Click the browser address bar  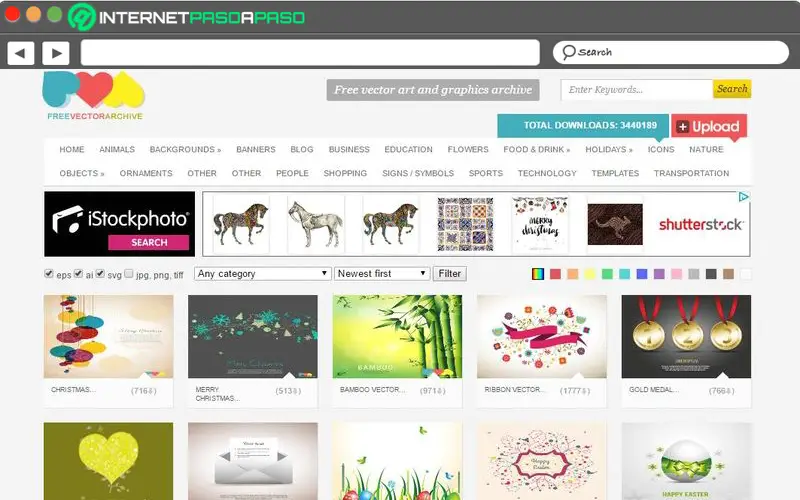[310, 53]
